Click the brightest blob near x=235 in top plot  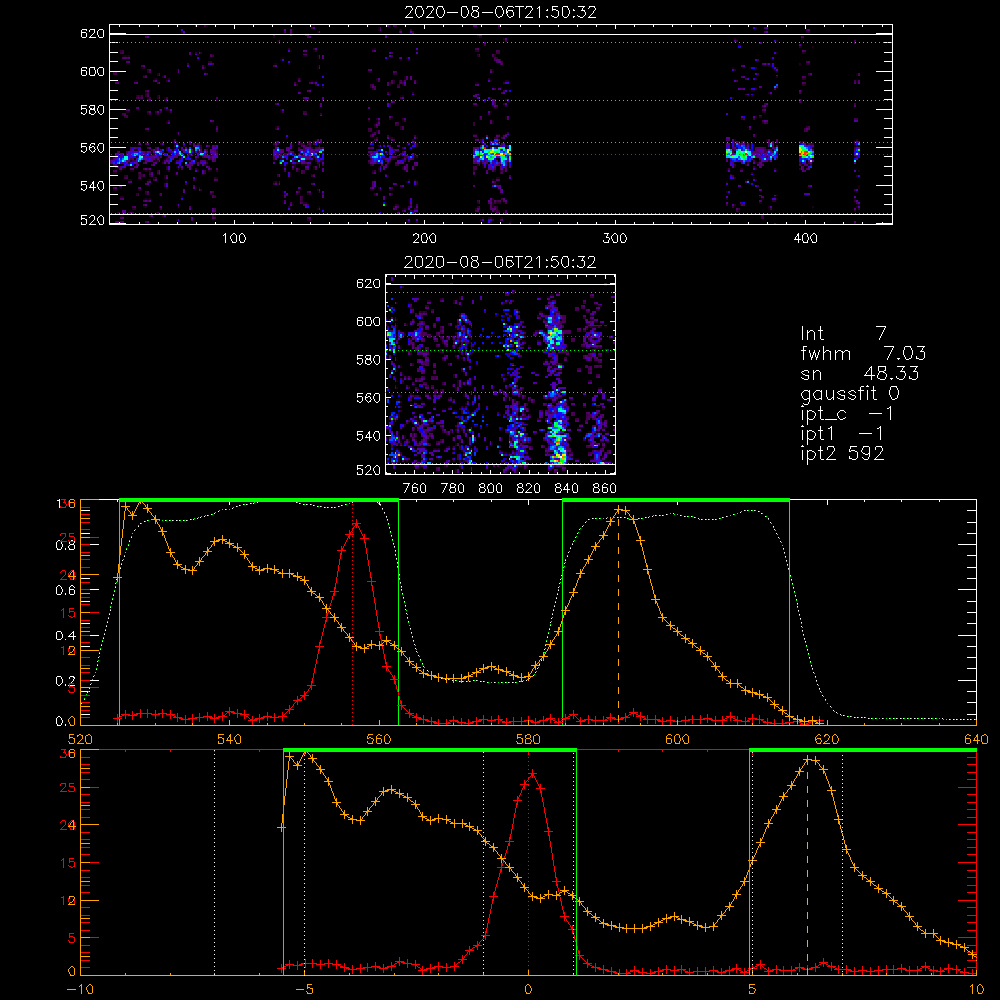click(492, 154)
